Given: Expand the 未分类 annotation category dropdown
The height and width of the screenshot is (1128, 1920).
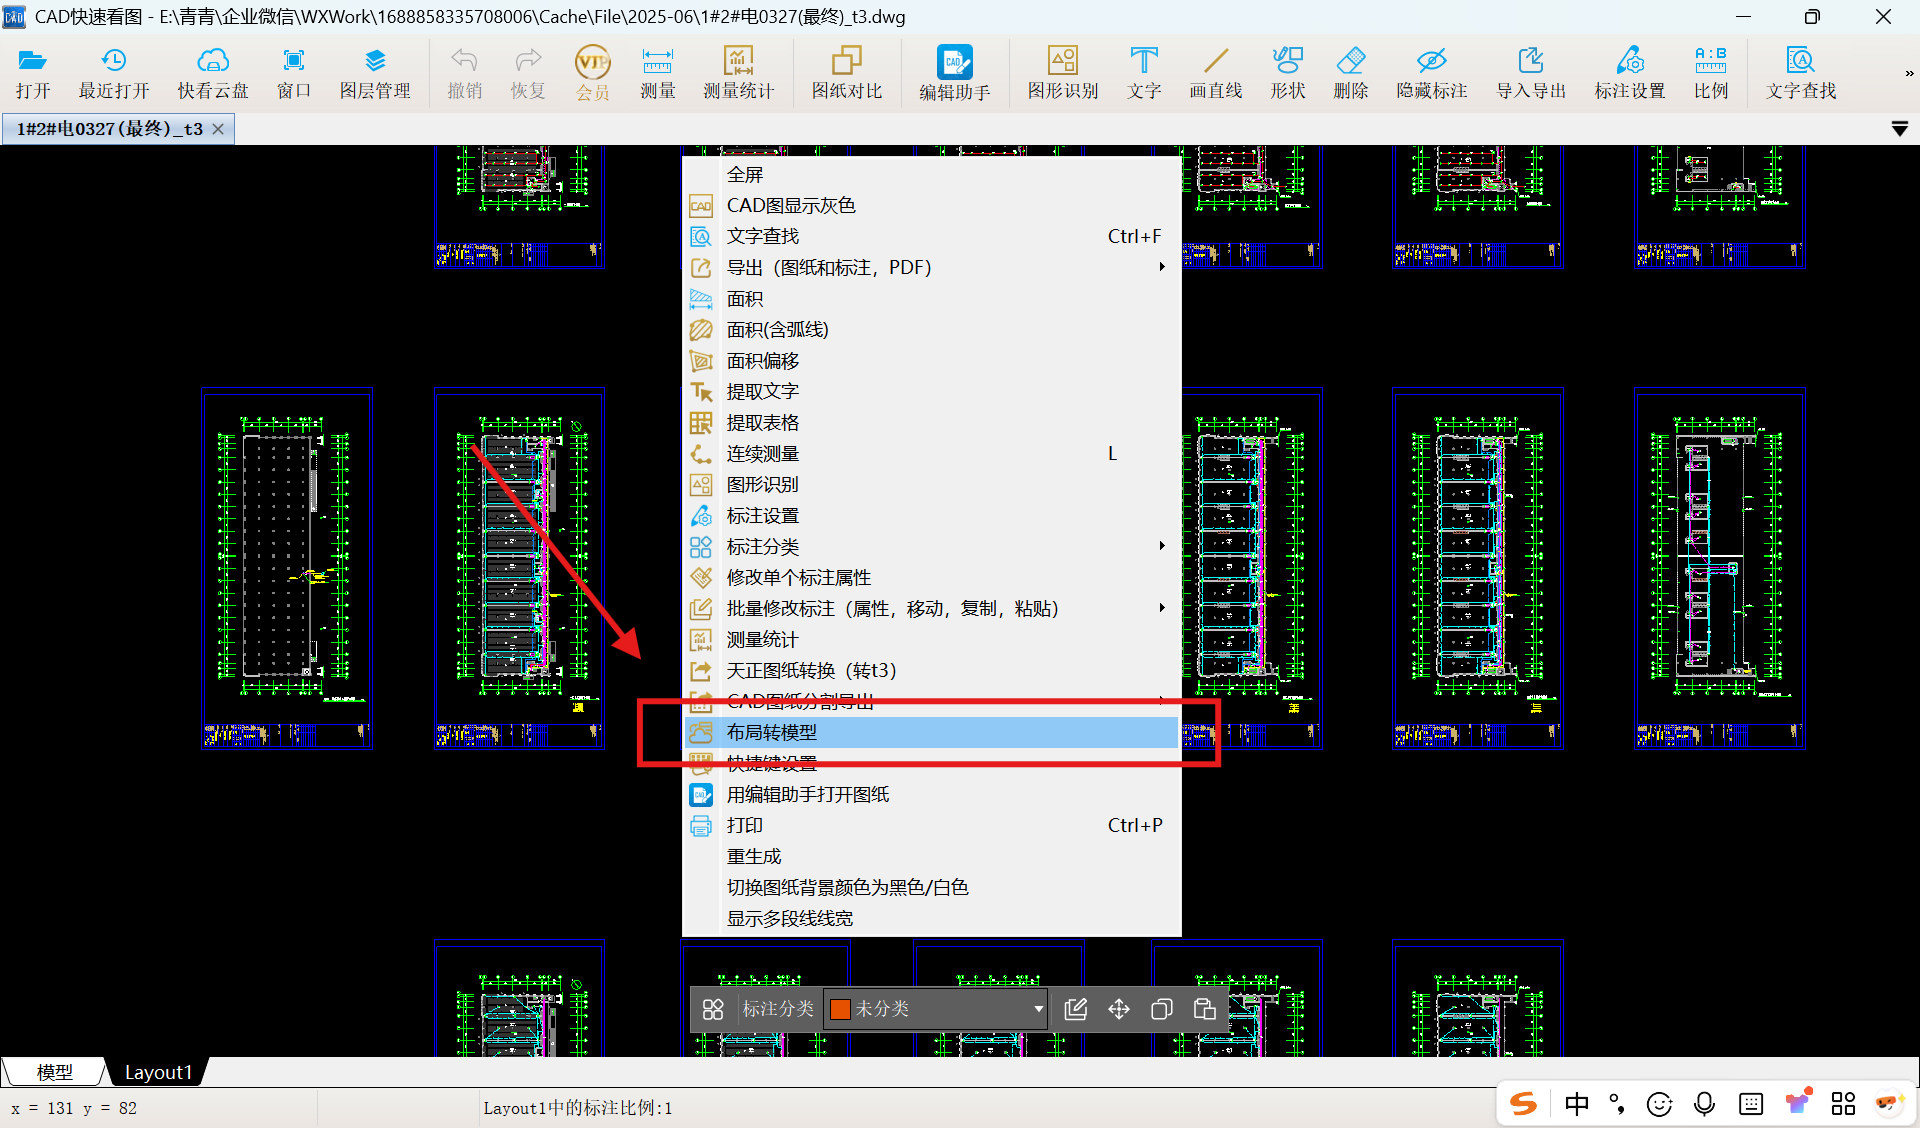Looking at the screenshot, I should tap(1038, 1009).
